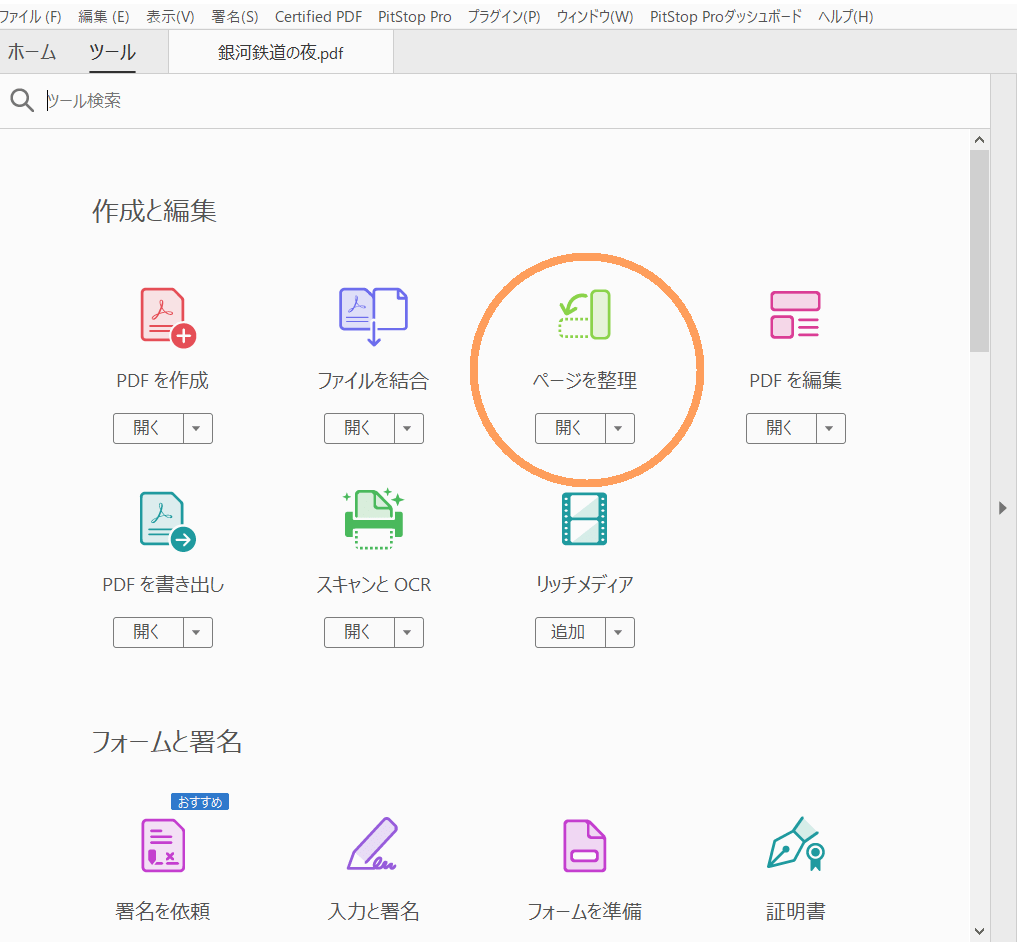1017x942 pixels.
Task: Open the PitStop Pro menu
Action: [414, 17]
